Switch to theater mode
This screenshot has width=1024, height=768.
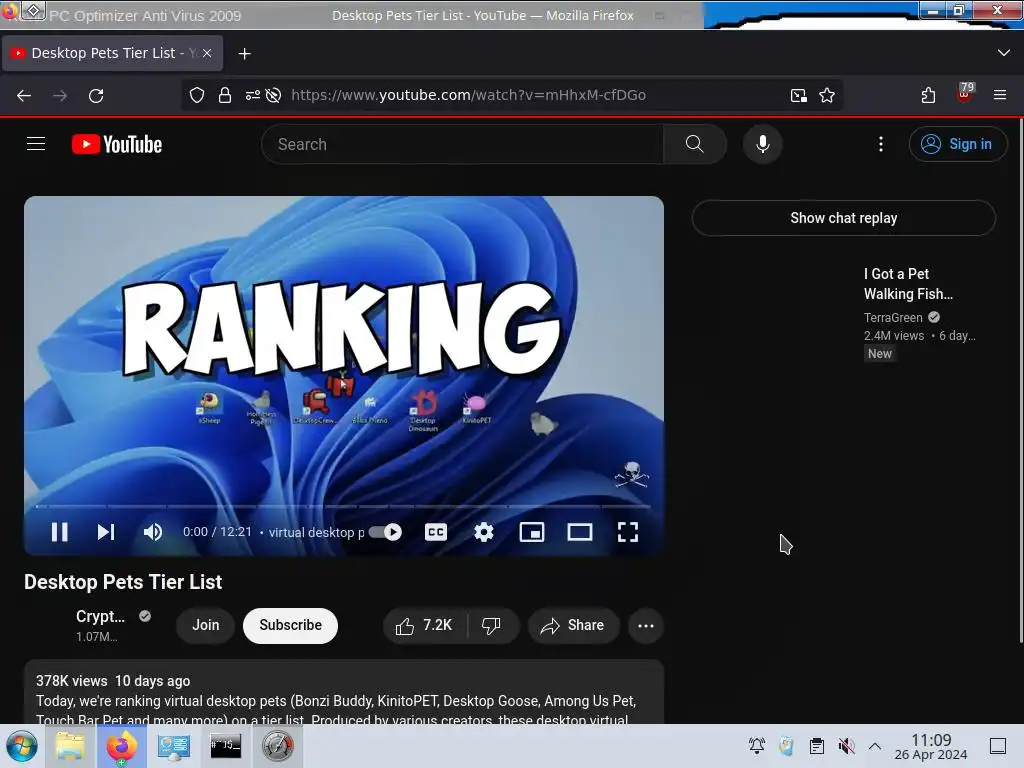[x=580, y=532]
